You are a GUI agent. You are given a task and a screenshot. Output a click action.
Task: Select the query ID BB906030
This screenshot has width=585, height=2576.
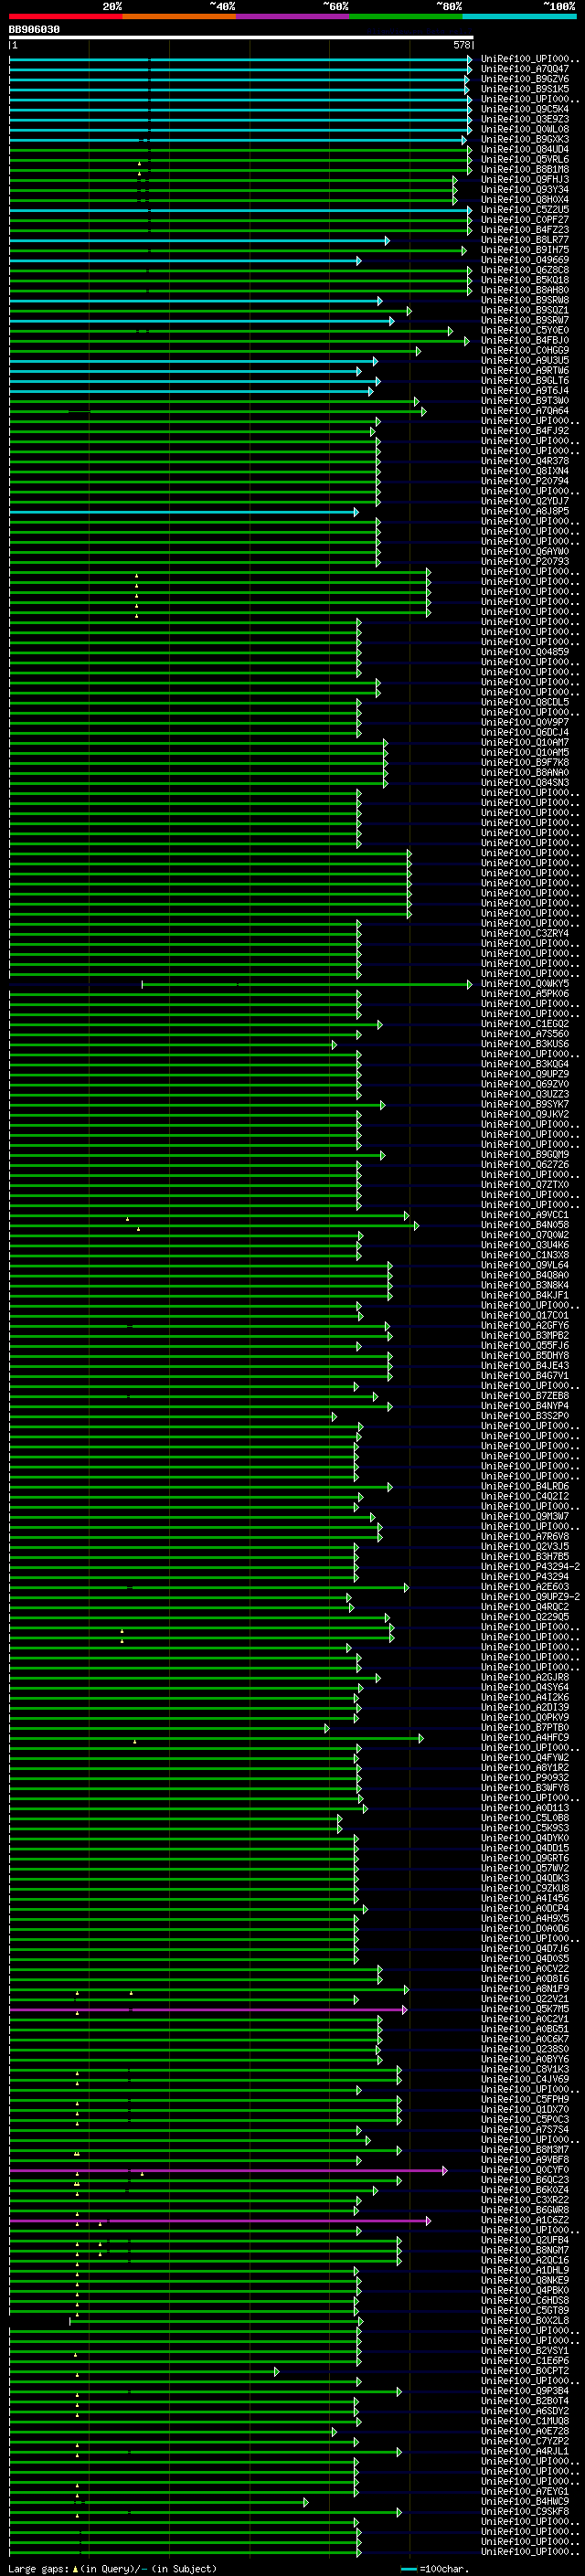pyautogui.click(x=35, y=30)
